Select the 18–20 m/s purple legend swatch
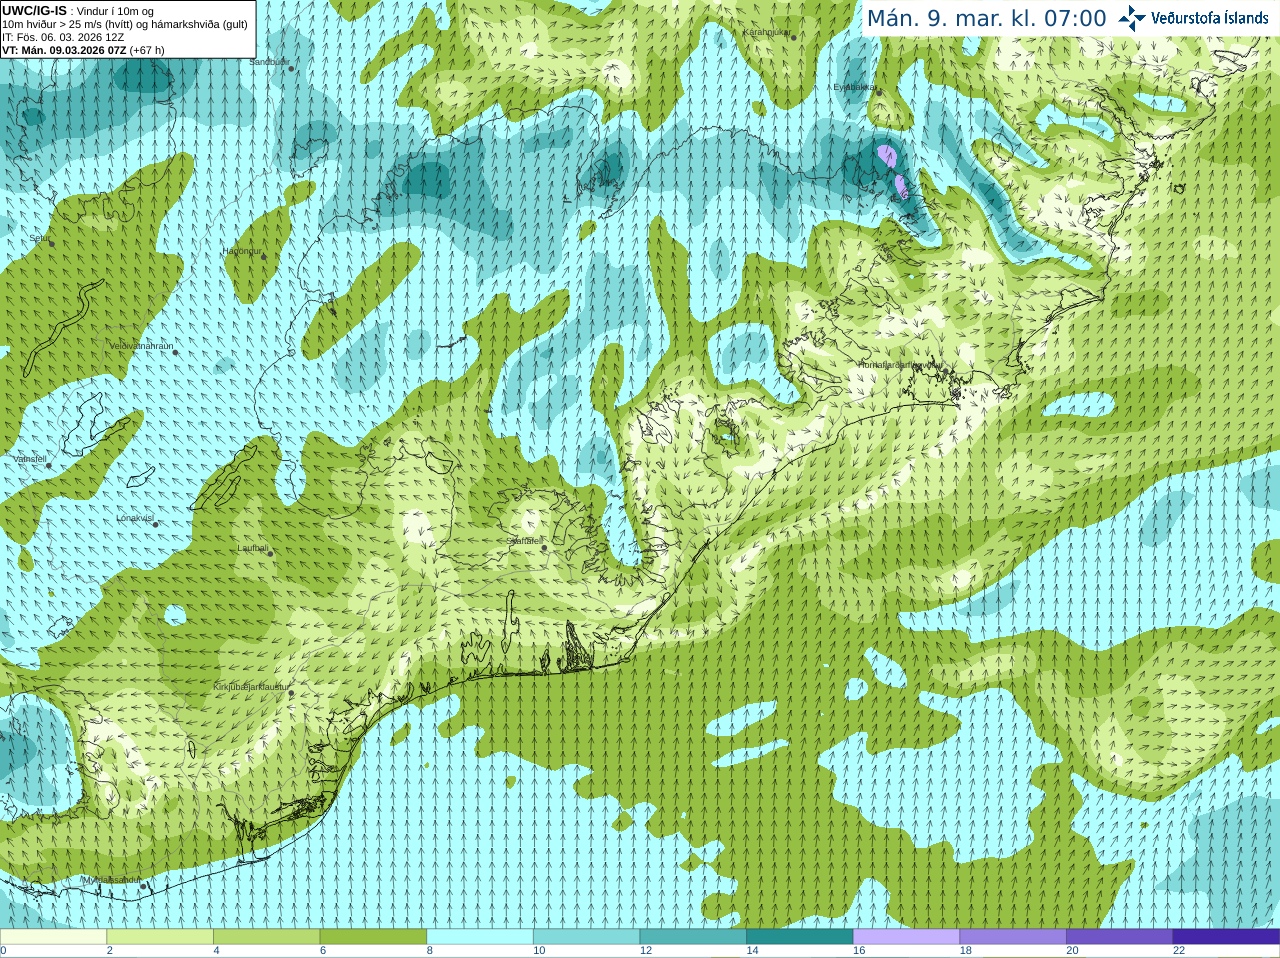 (1013, 937)
